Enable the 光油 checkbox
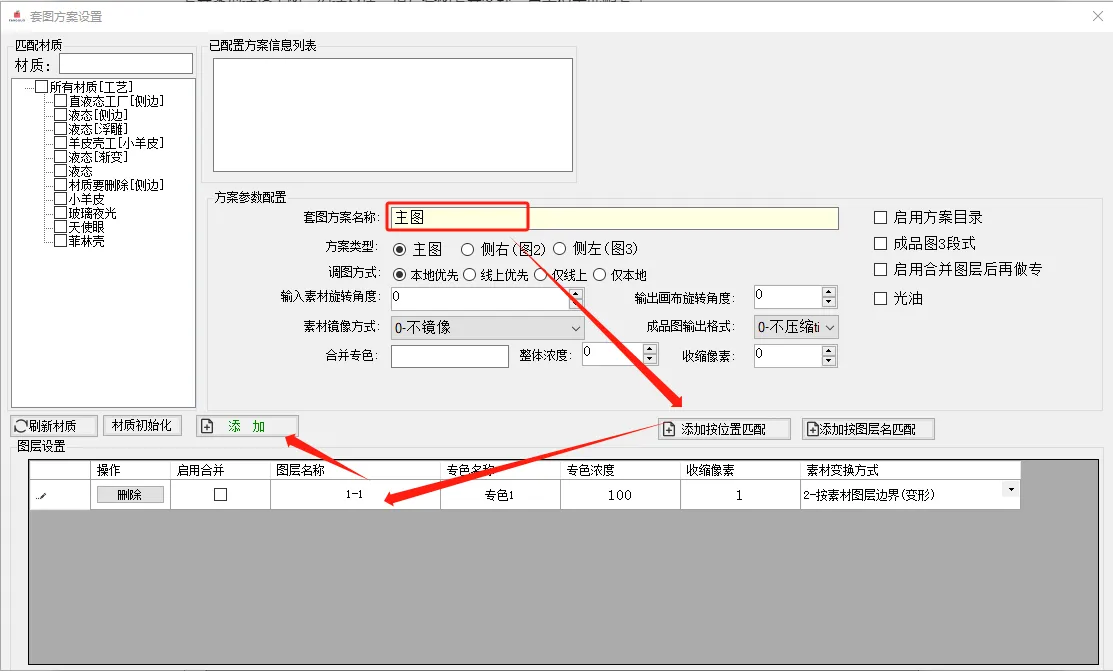 tap(880, 298)
